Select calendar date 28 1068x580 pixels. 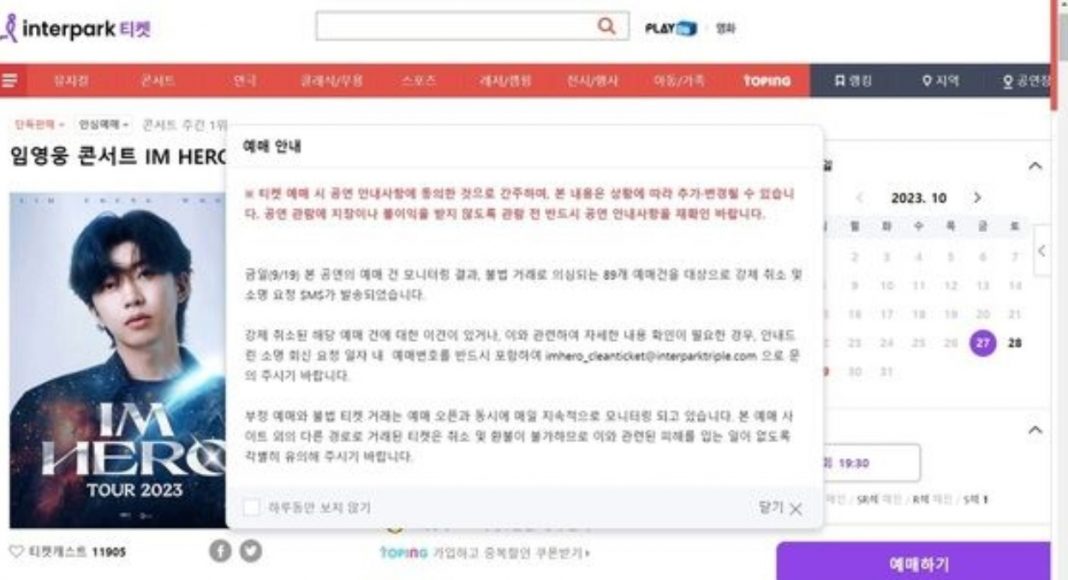pos(1014,342)
